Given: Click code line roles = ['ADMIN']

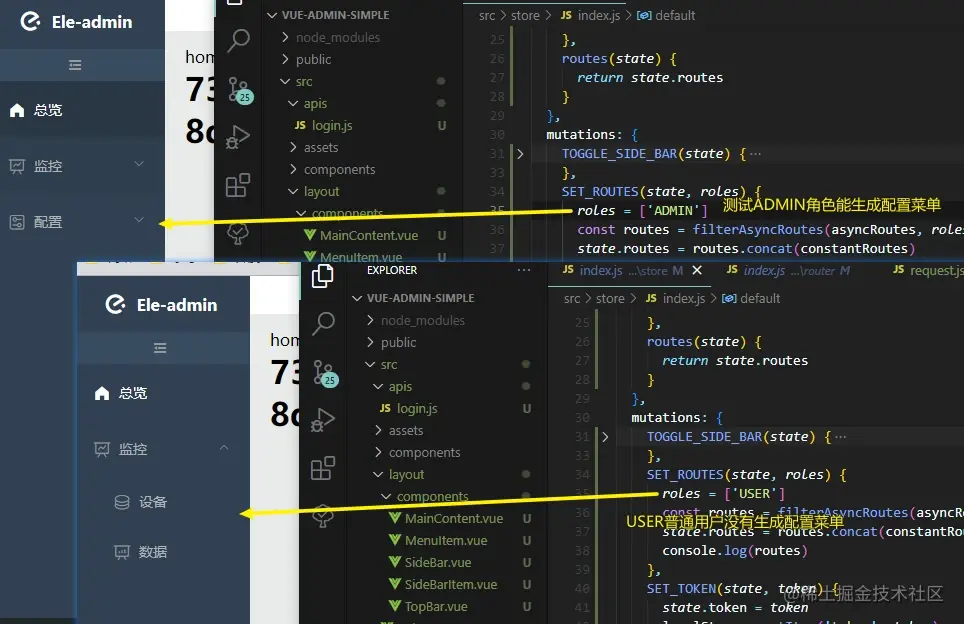Looking at the screenshot, I should (x=642, y=210).
